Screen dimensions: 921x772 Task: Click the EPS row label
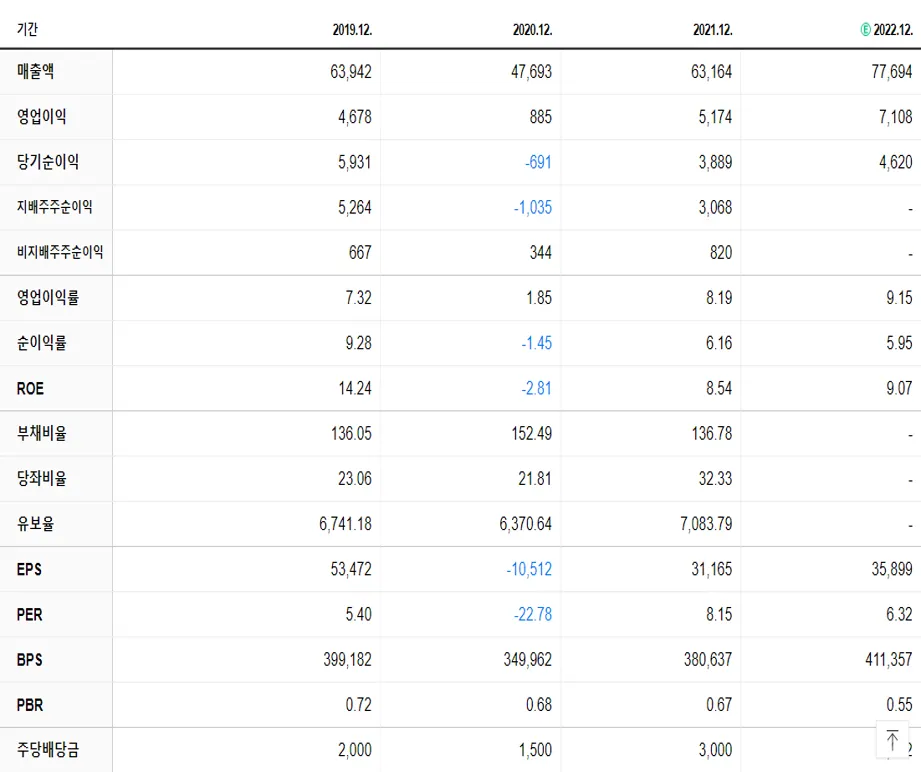(29, 569)
